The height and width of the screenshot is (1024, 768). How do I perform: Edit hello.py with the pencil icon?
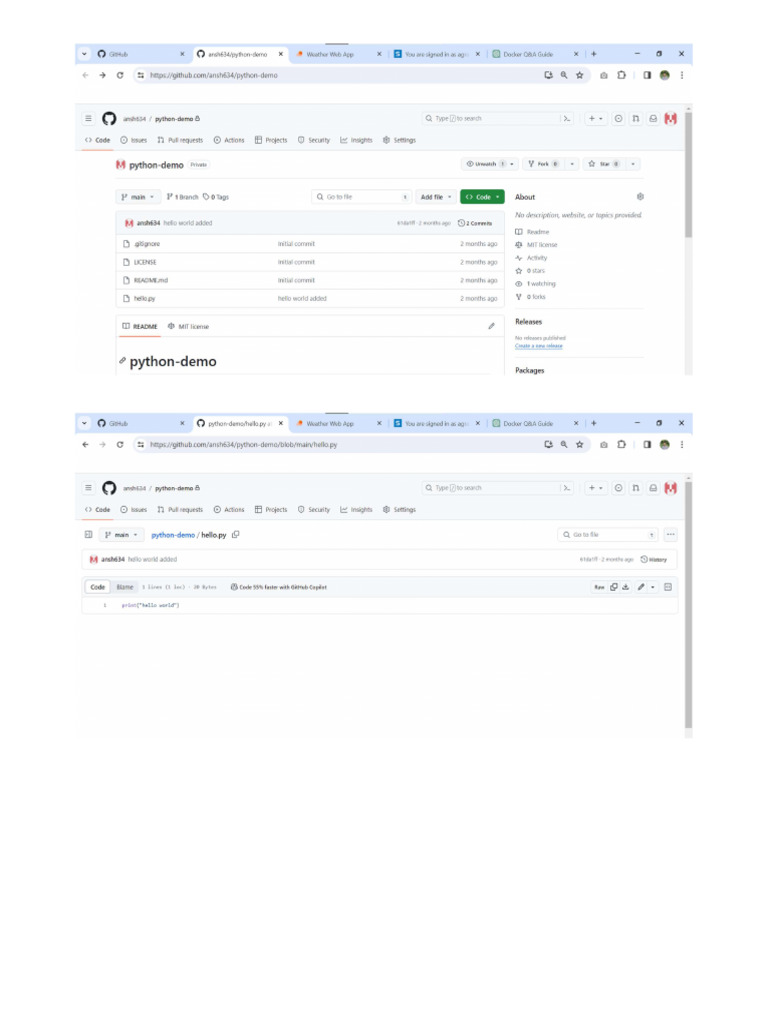click(641, 587)
